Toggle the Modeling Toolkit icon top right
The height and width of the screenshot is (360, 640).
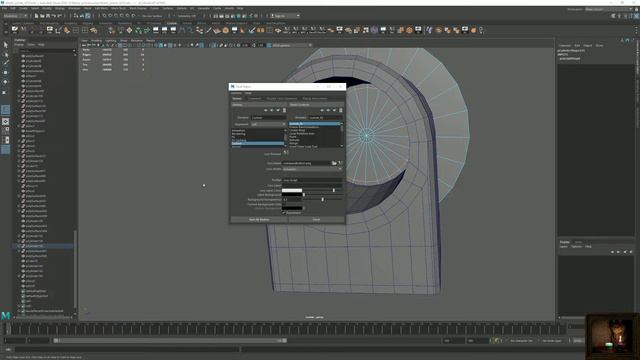point(613,16)
